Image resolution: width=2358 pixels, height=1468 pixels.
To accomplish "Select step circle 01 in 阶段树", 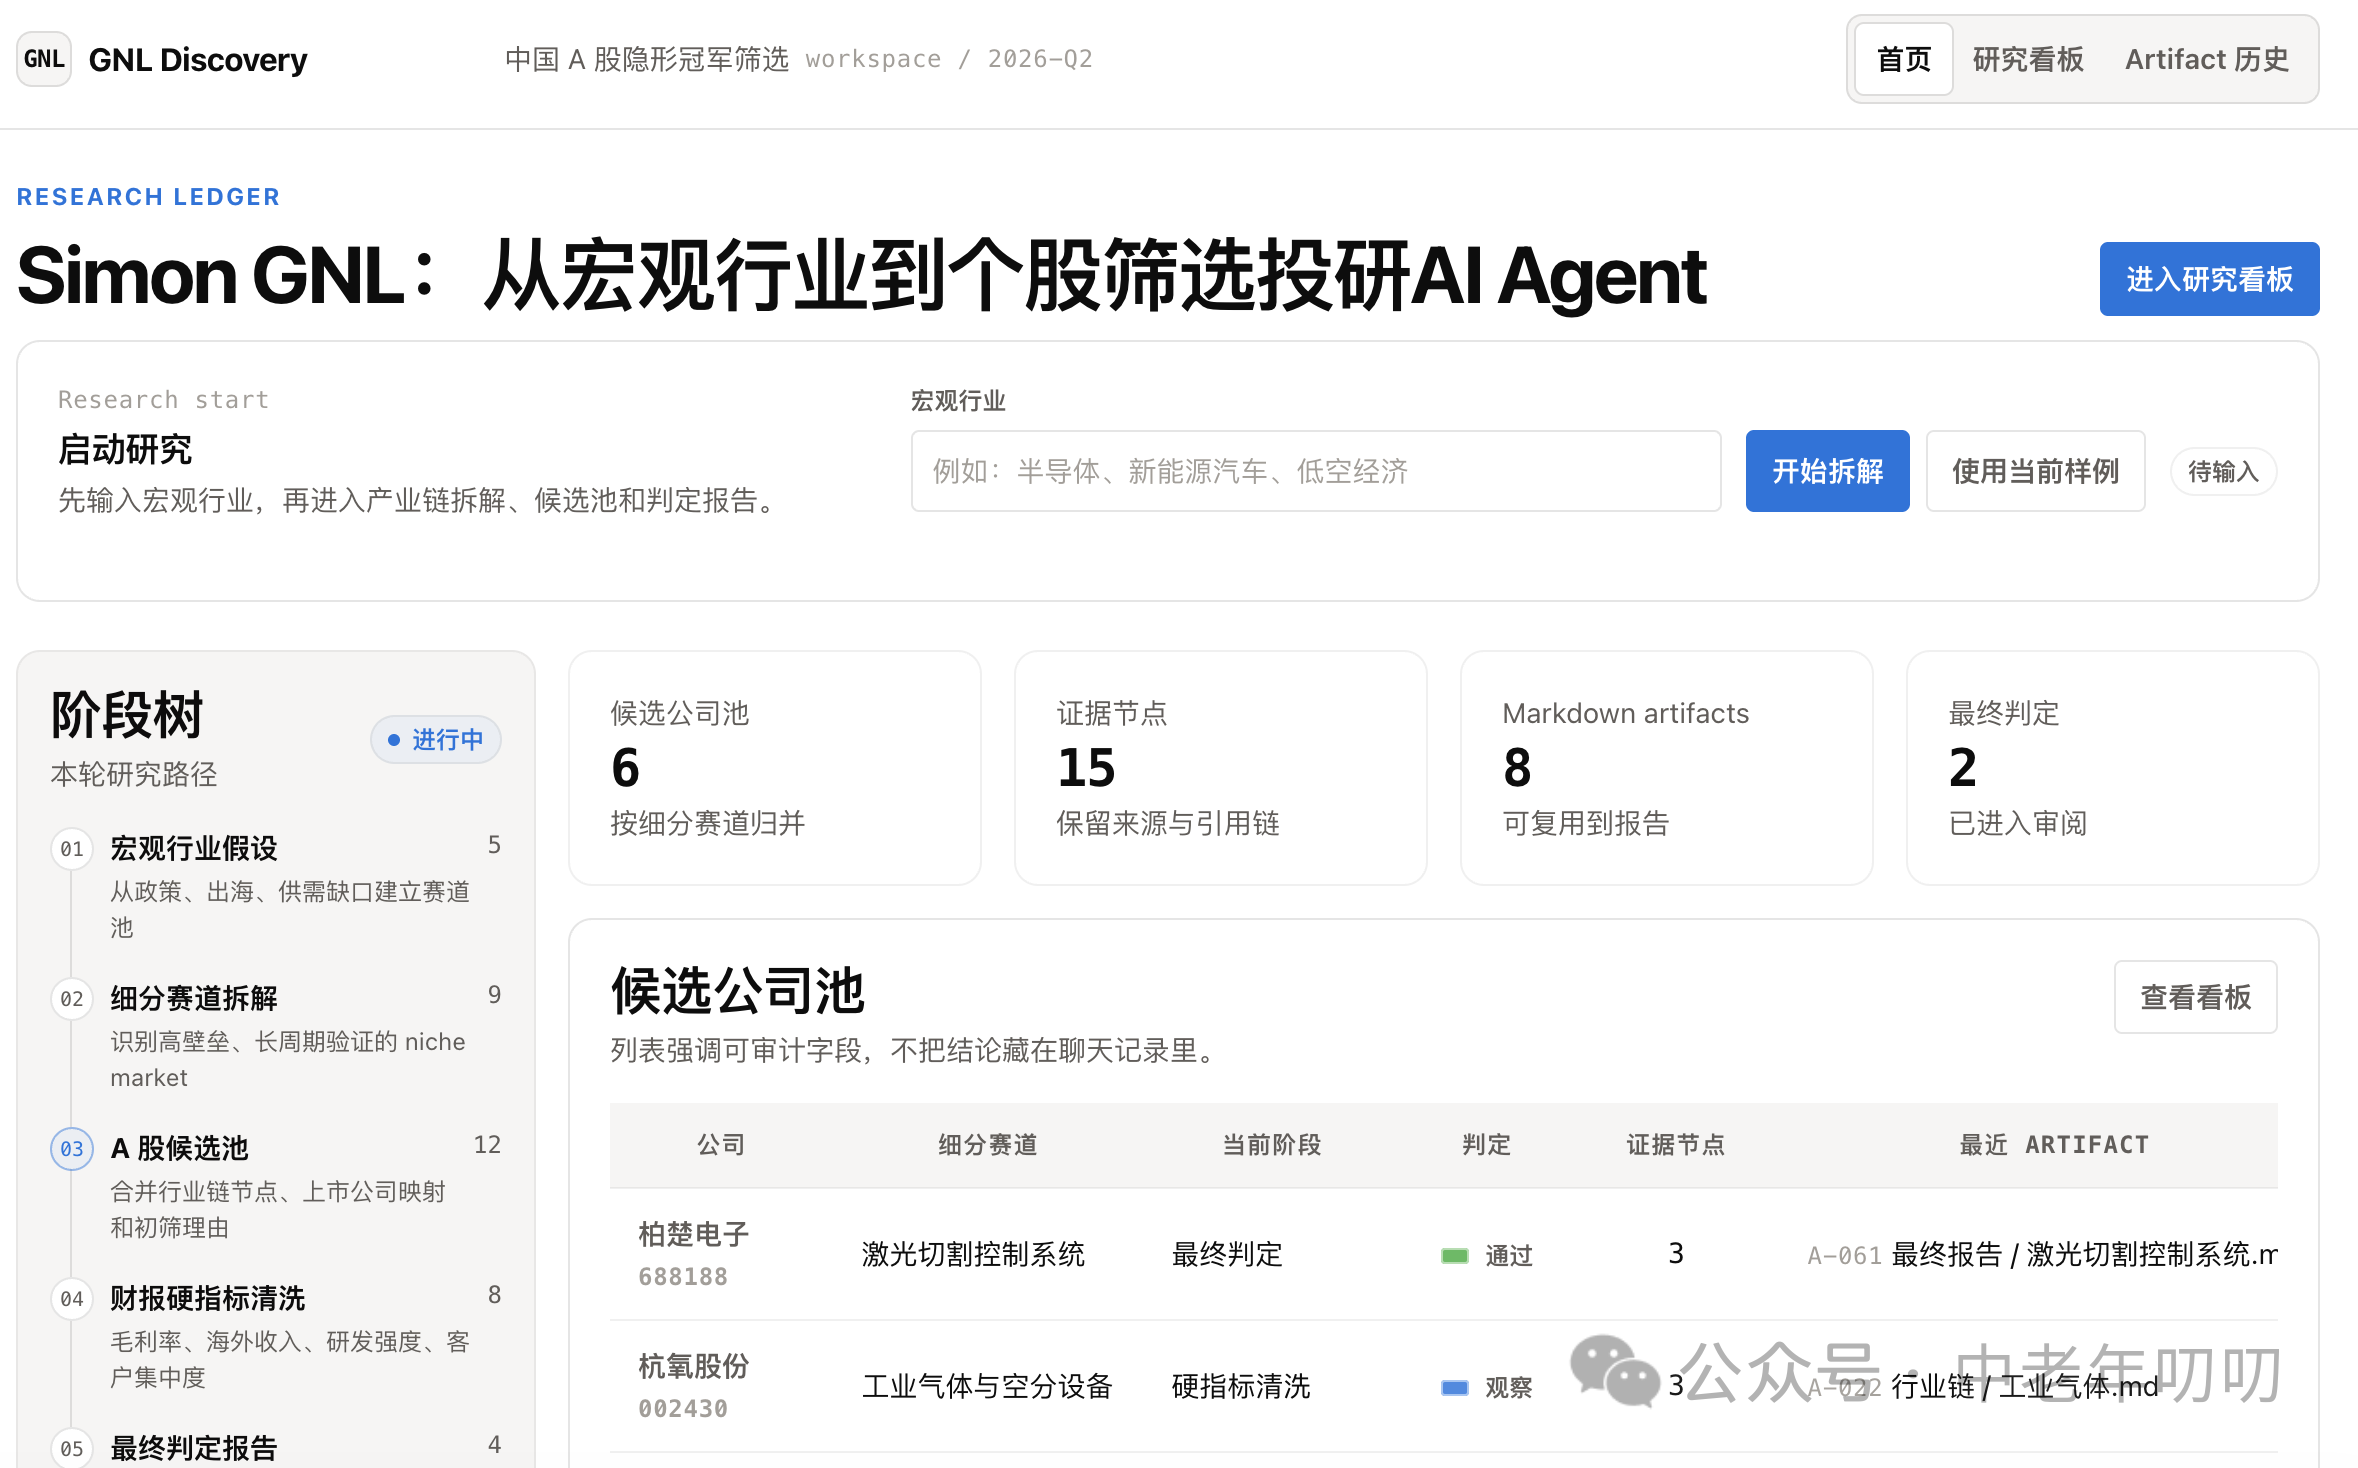I will 72,849.
